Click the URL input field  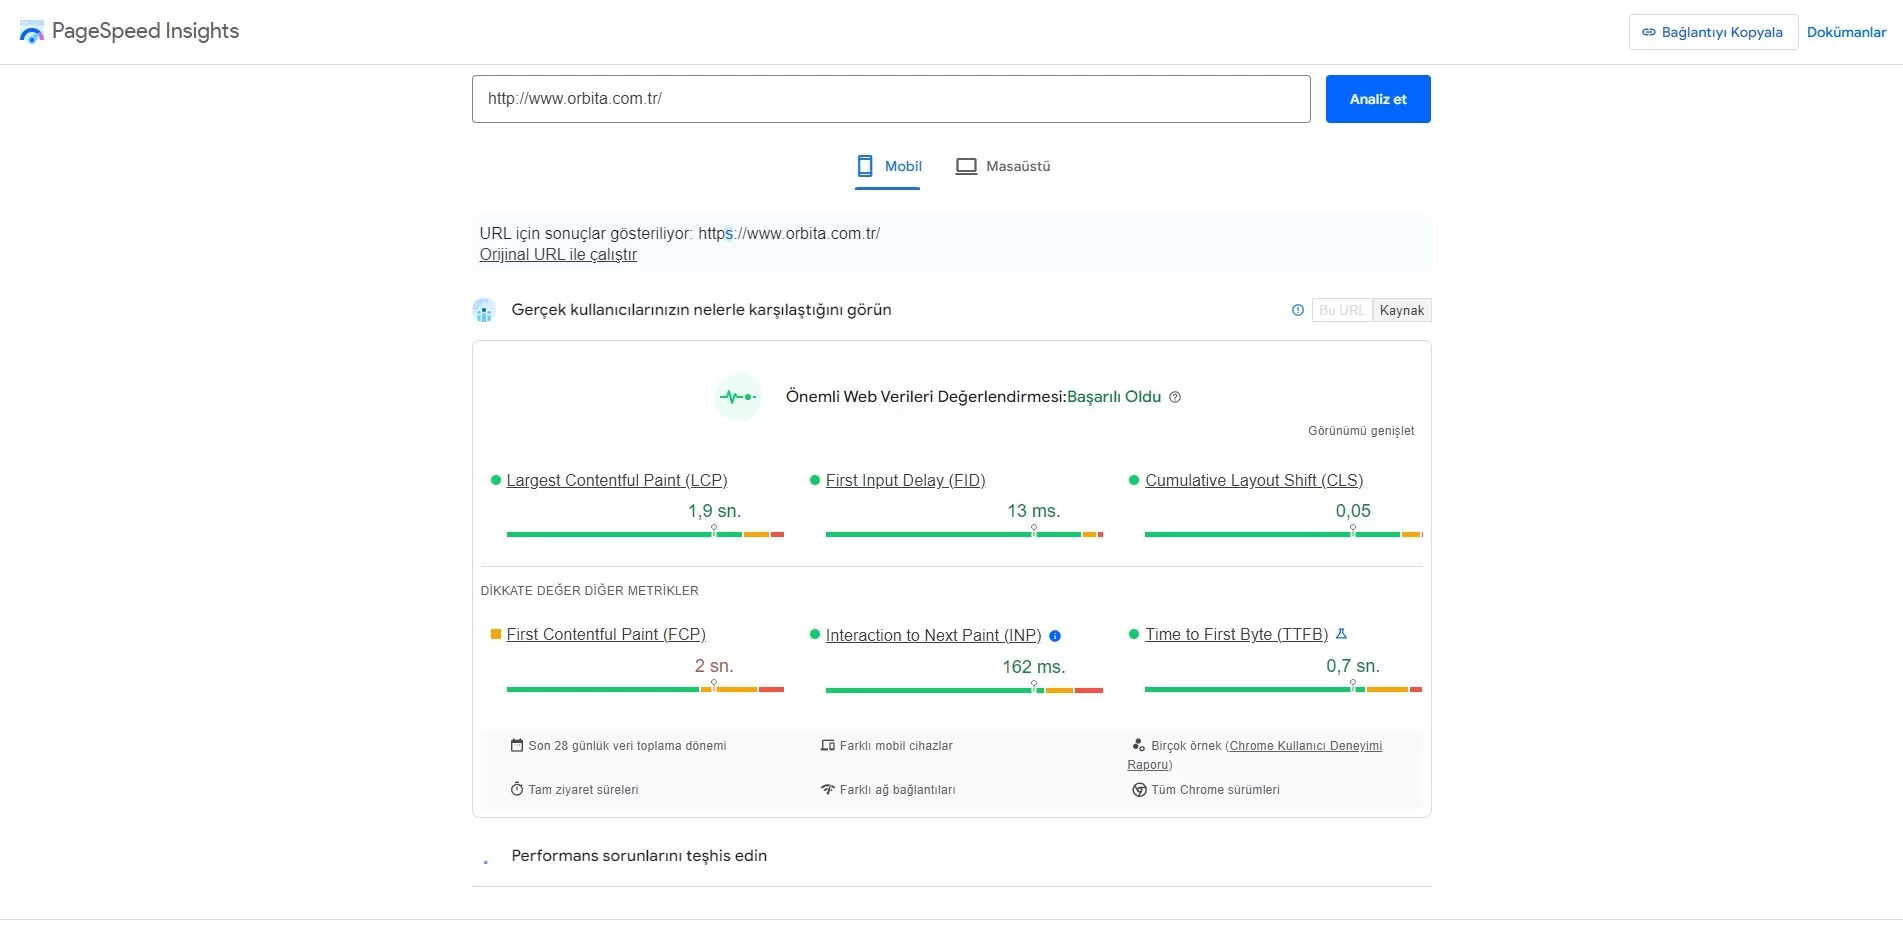click(x=891, y=99)
